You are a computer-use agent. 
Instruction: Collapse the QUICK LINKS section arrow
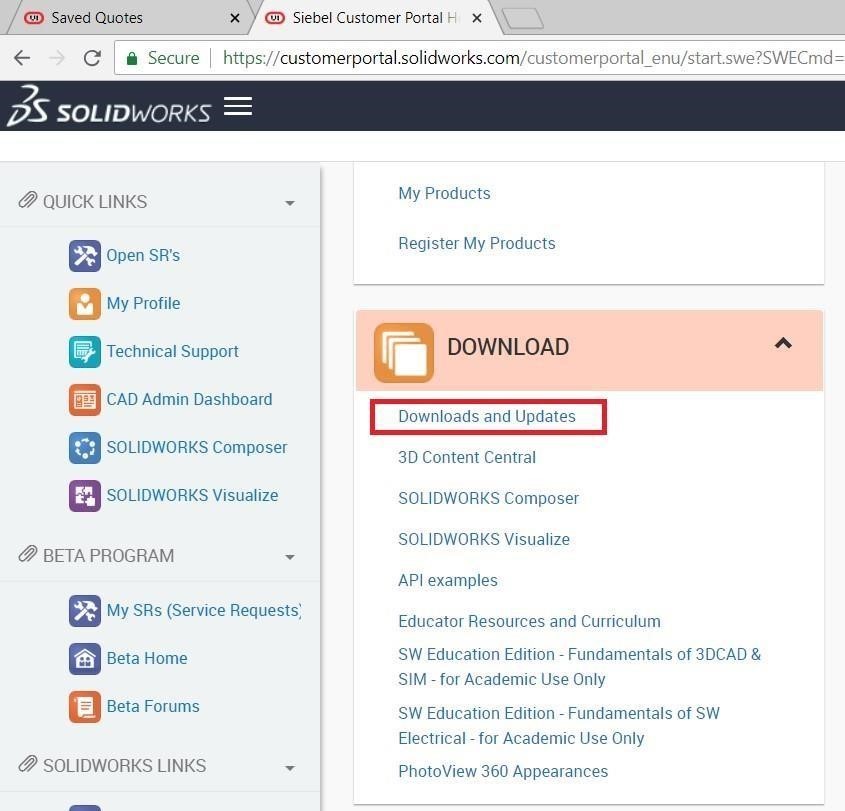point(290,203)
